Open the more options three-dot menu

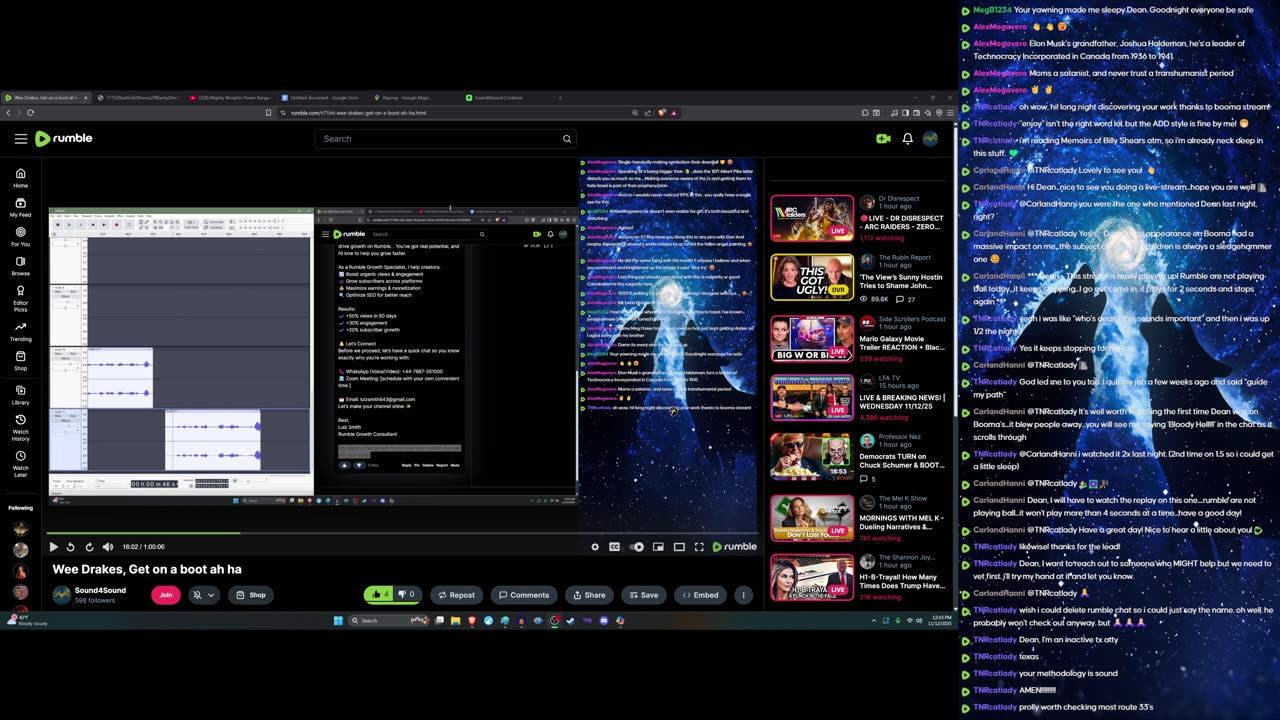(x=743, y=595)
